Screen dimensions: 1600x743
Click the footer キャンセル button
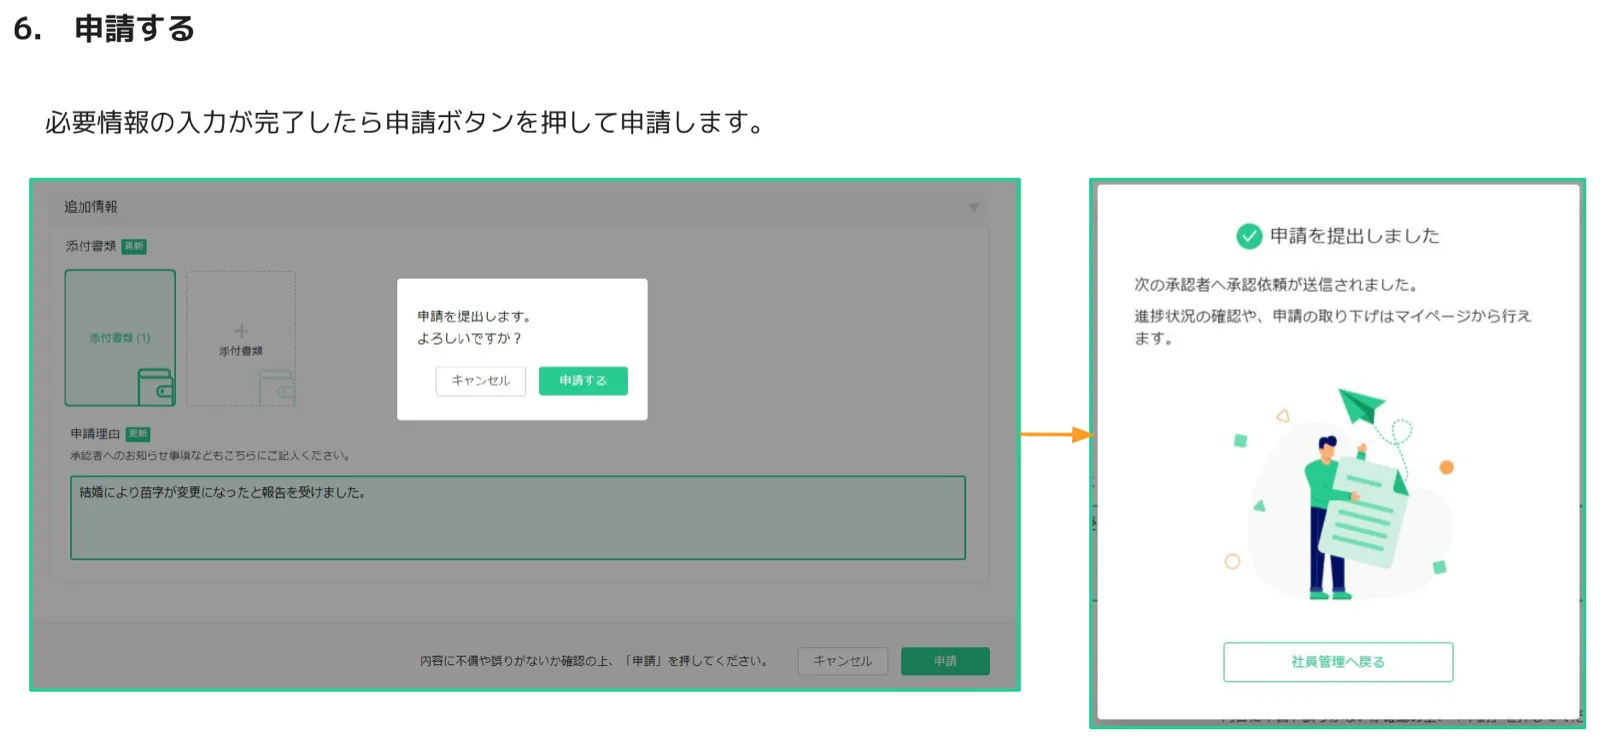click(x=842, y=661)
